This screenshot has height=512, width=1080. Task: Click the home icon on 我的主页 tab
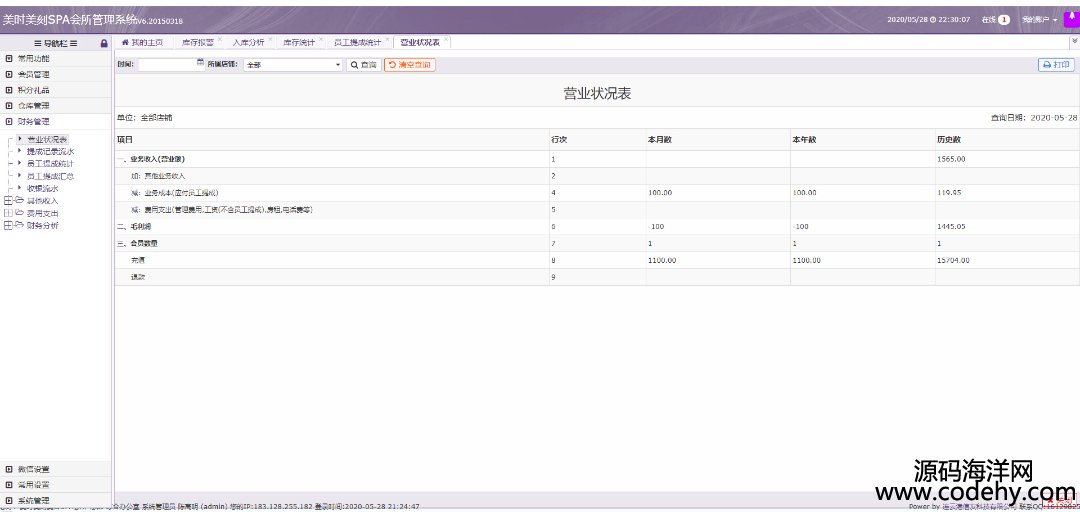tap(125, 42)
